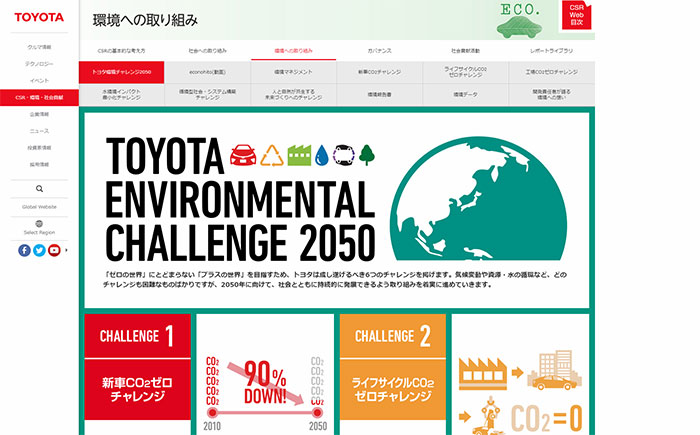This screenshot has height=435, width=700.
Task: Click the CO2=0 factory illustration
Action: point(521,392)
